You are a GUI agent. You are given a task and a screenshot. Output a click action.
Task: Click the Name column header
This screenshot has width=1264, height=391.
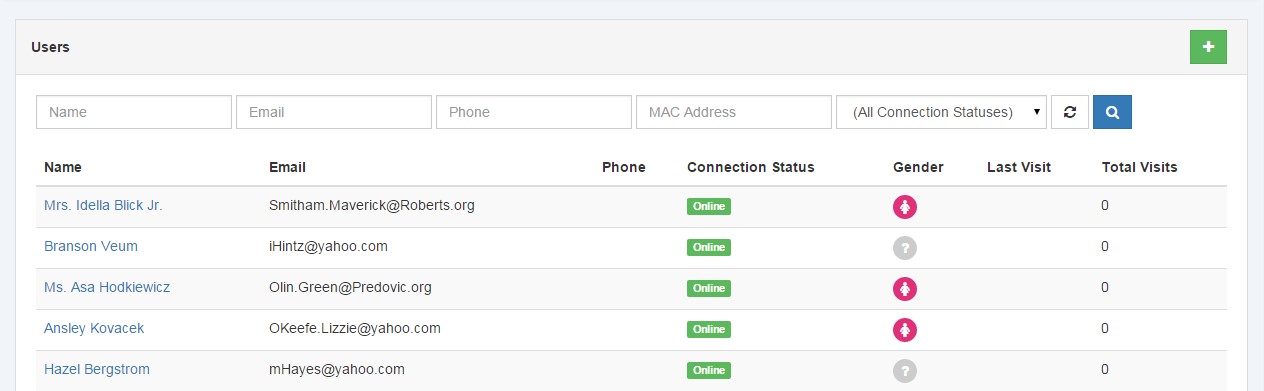(x=63, y=167)
